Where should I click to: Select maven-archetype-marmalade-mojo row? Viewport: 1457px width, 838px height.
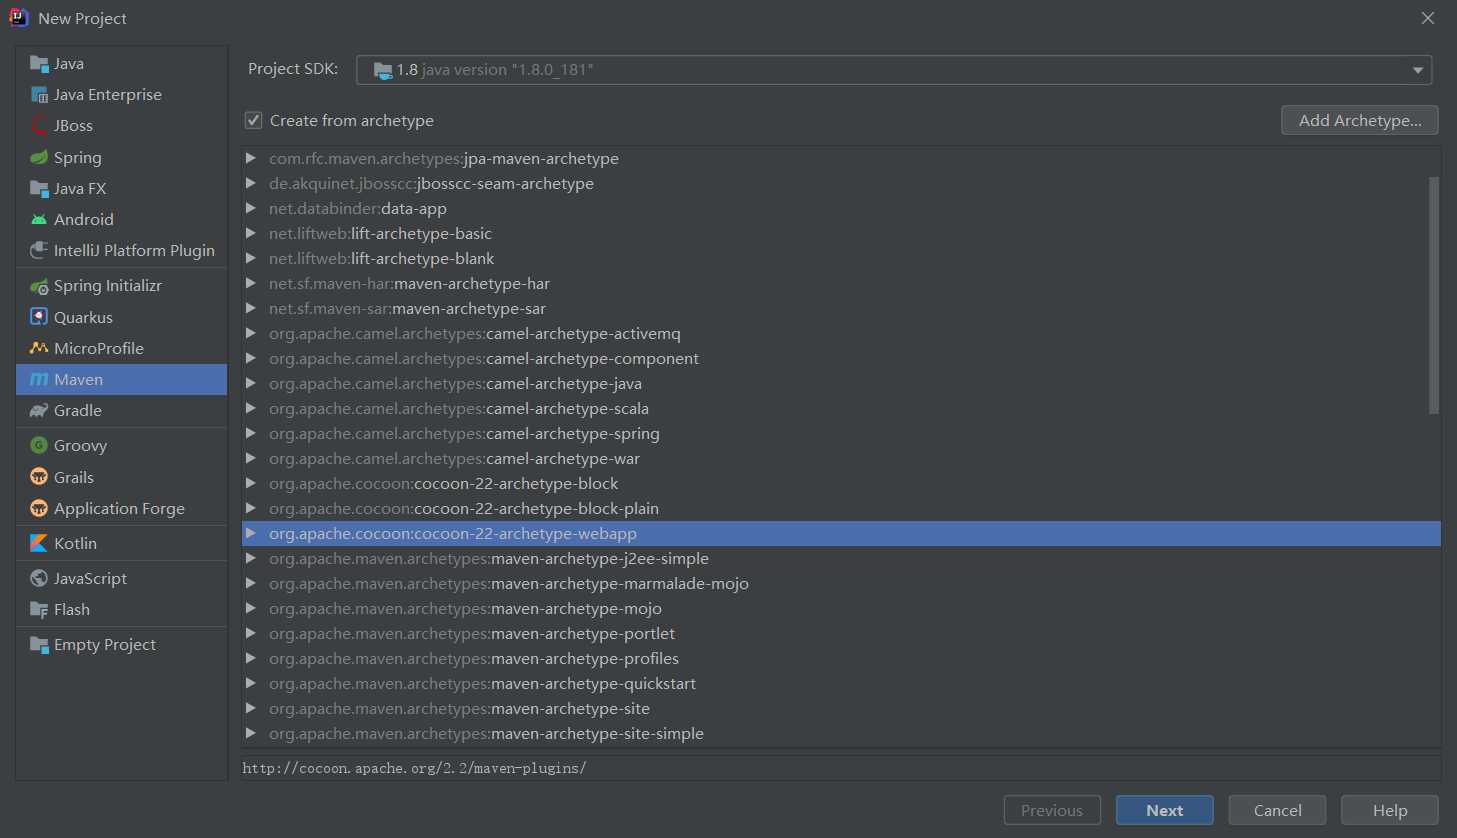pos(841,583)
